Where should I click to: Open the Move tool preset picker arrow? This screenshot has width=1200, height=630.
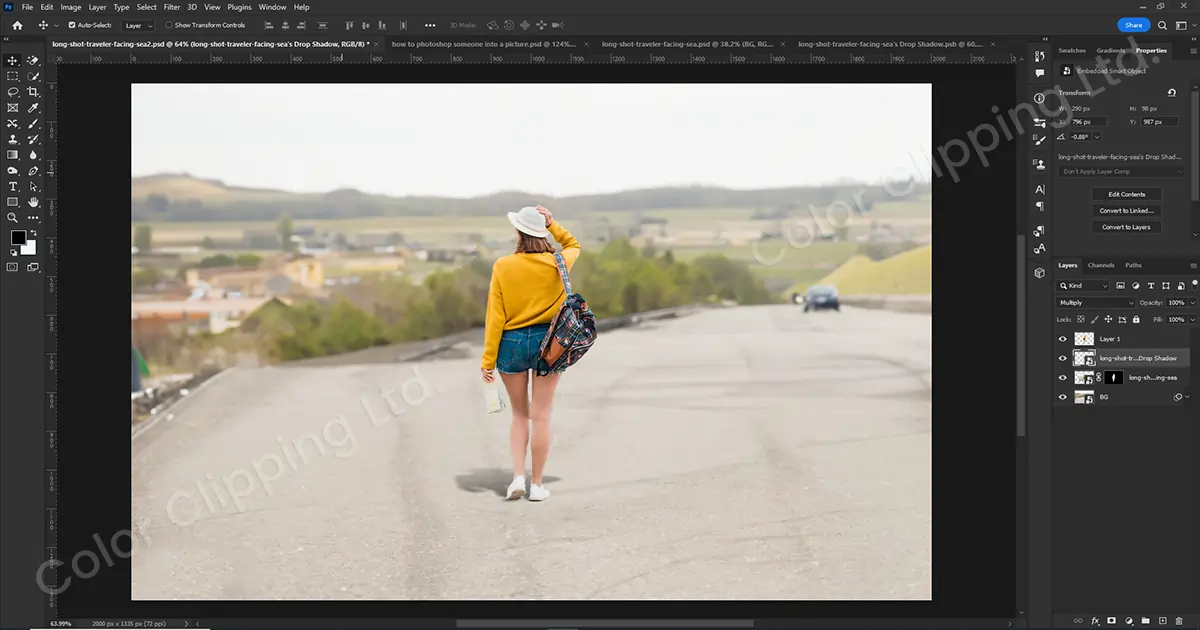[x=54, y=25]
